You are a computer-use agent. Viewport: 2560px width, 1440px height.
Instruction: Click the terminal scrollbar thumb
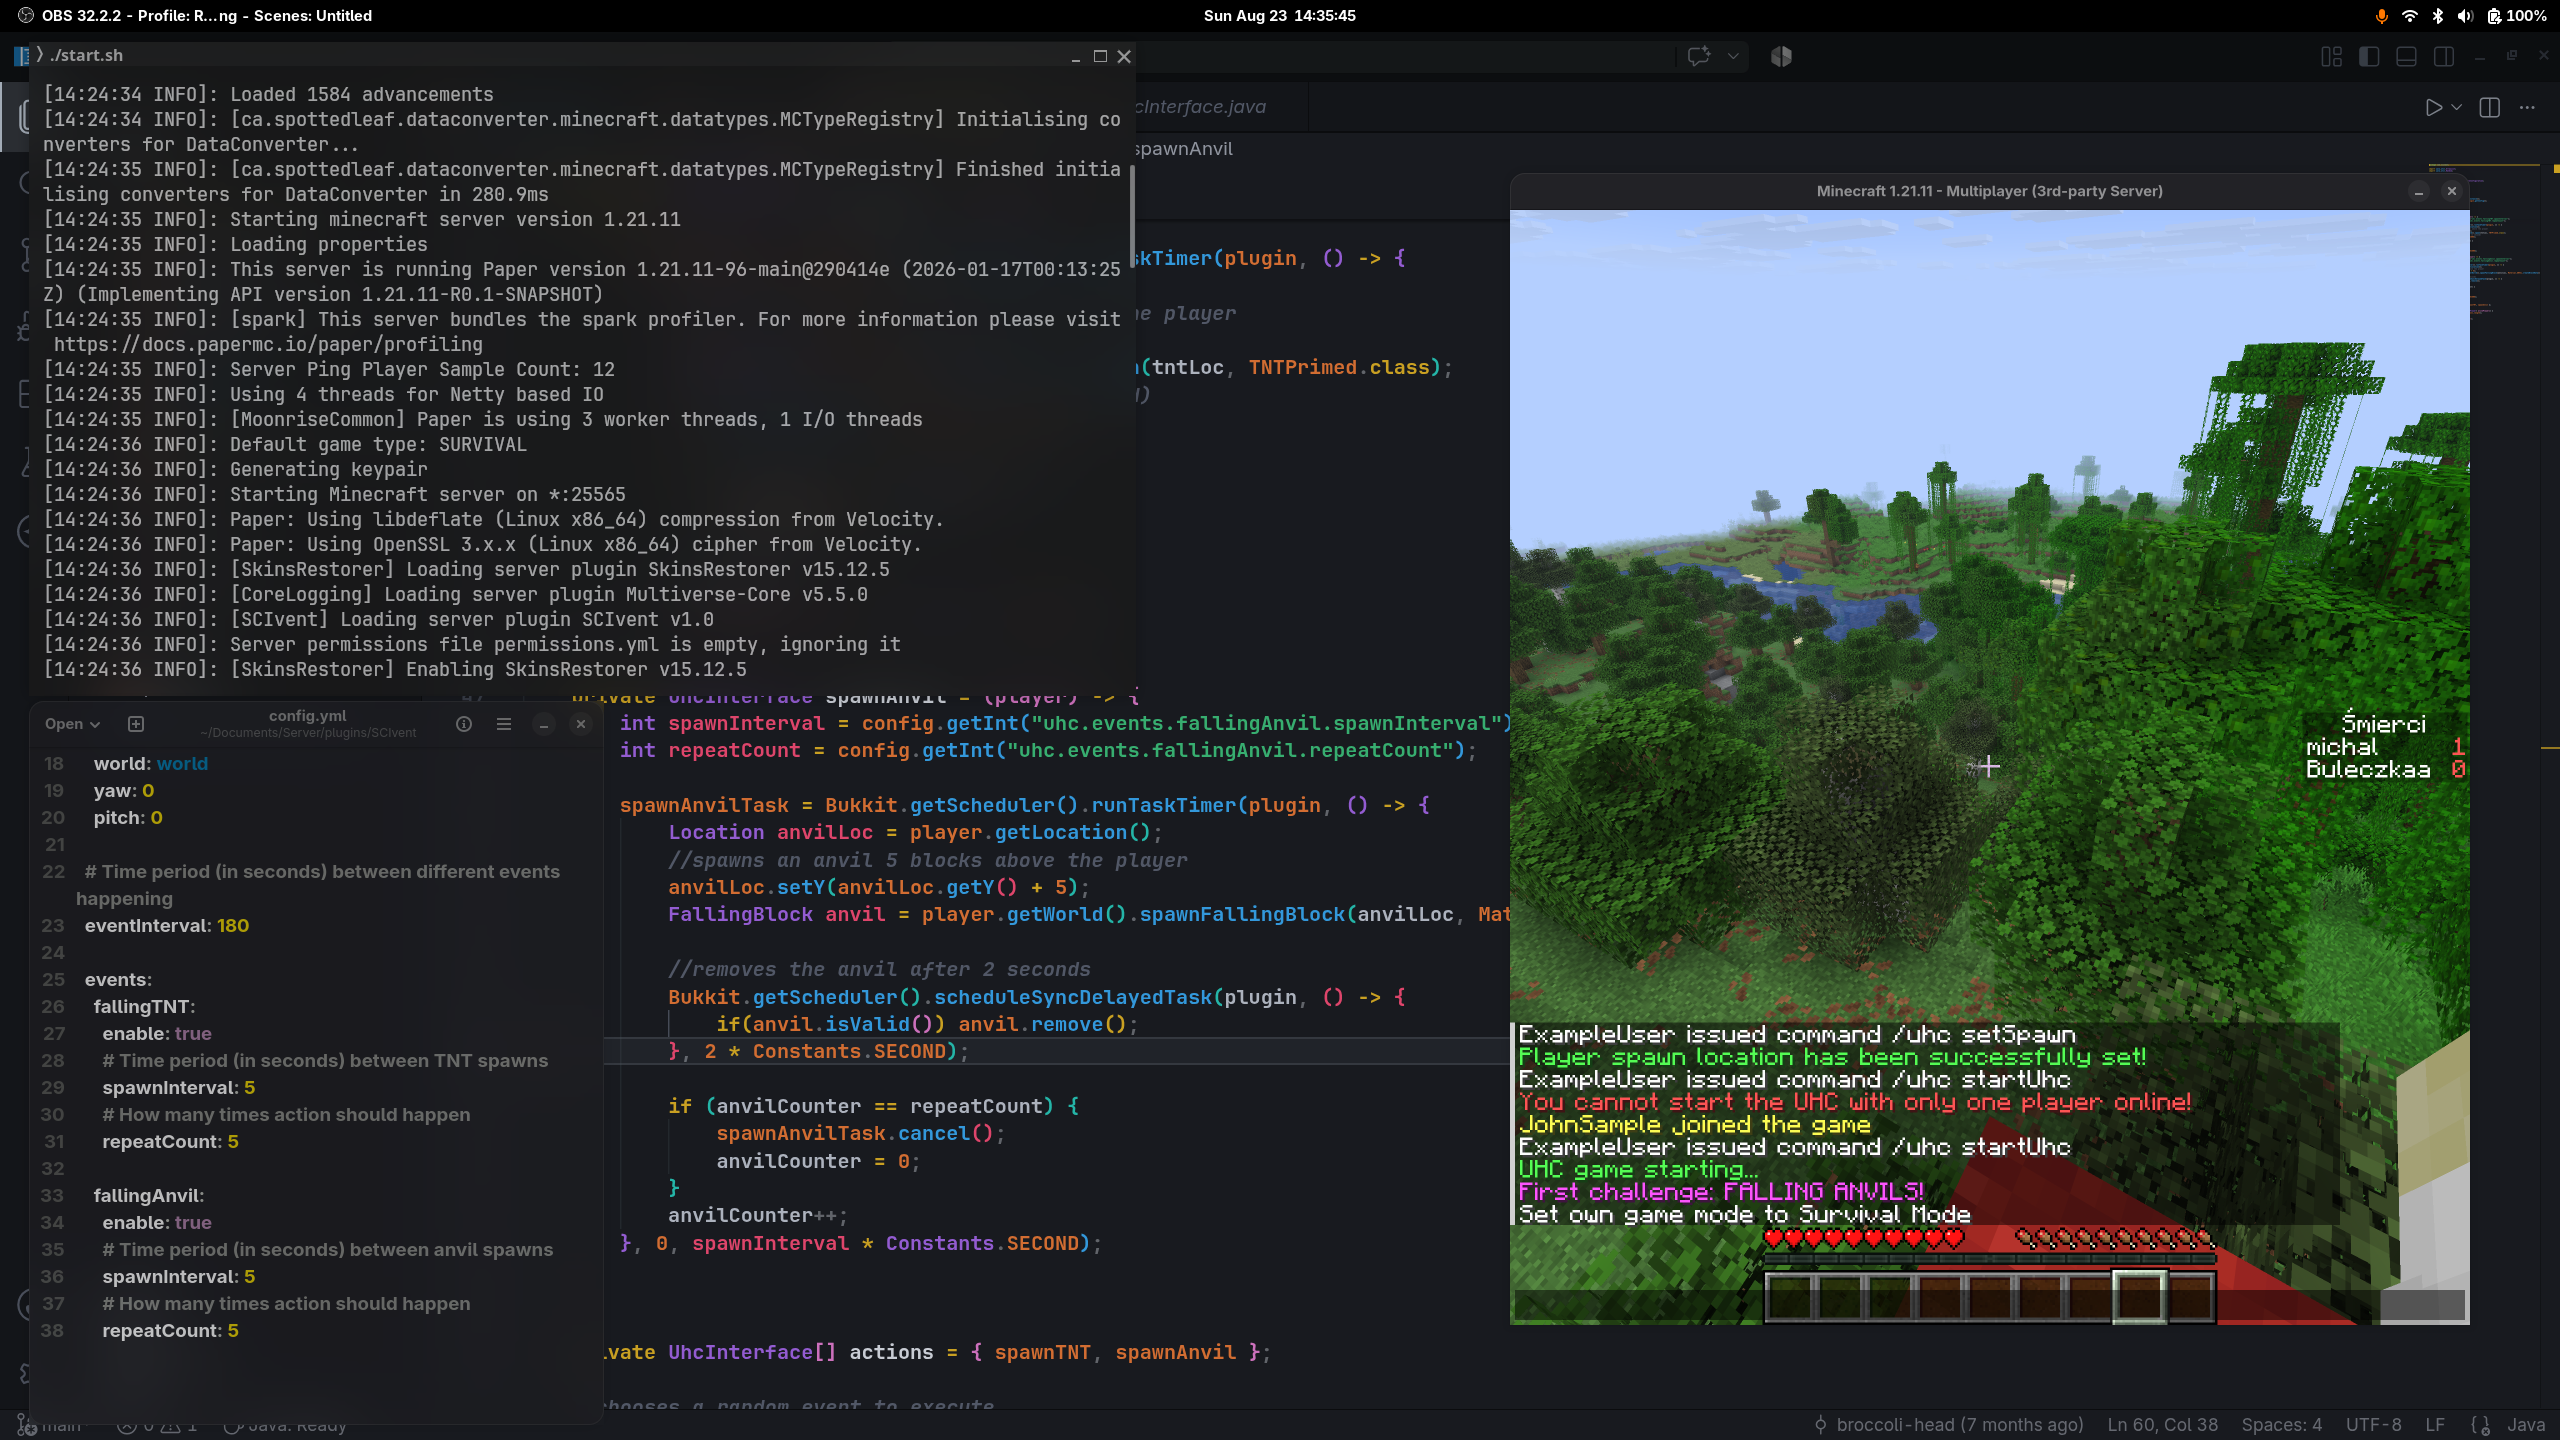tap(1132, 216)
